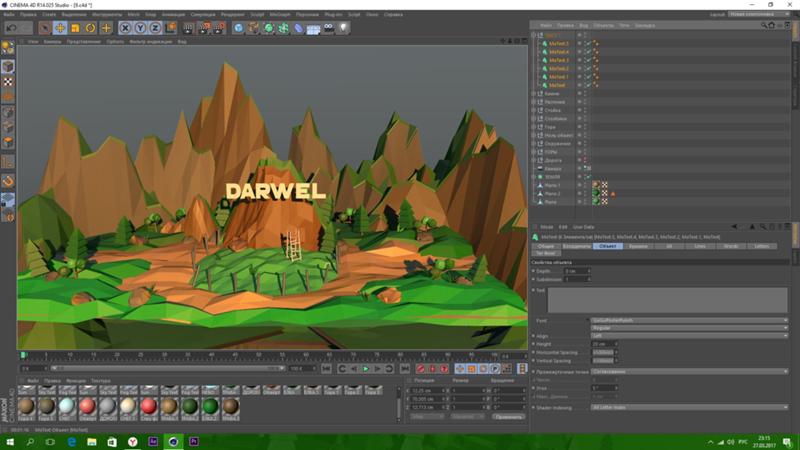The image size is (800, 450).
Task: Click the floor environment icon
Action: [313, 29]
